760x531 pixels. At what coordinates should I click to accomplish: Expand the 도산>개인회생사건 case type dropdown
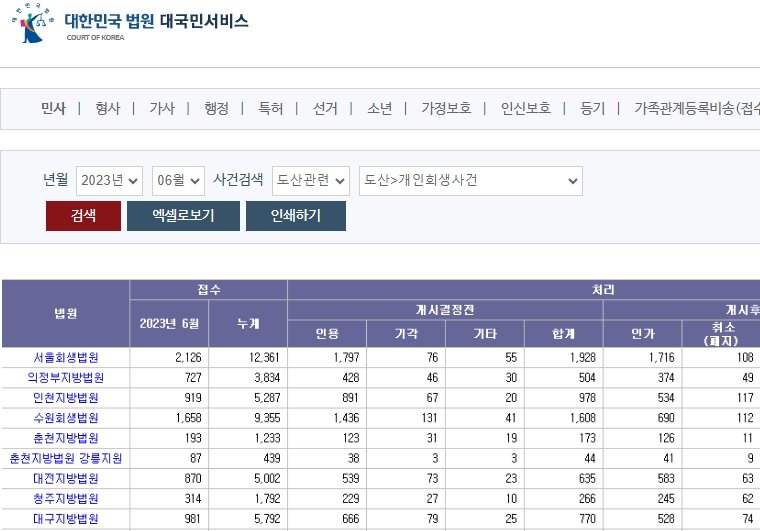pyautogui.click(x=471, y=181)
